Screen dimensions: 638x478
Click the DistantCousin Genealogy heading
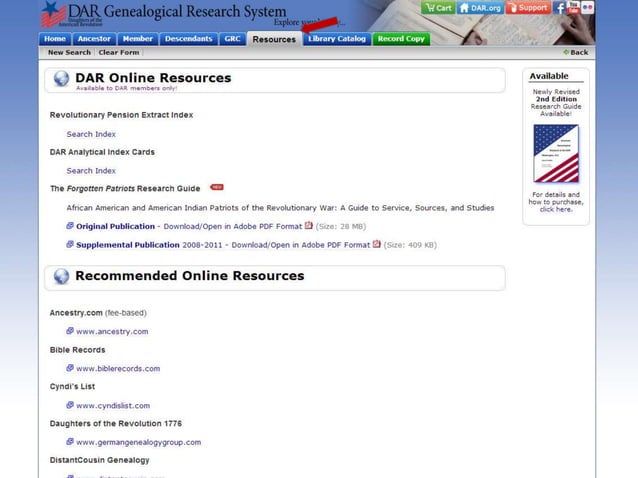tap(99, 461)
